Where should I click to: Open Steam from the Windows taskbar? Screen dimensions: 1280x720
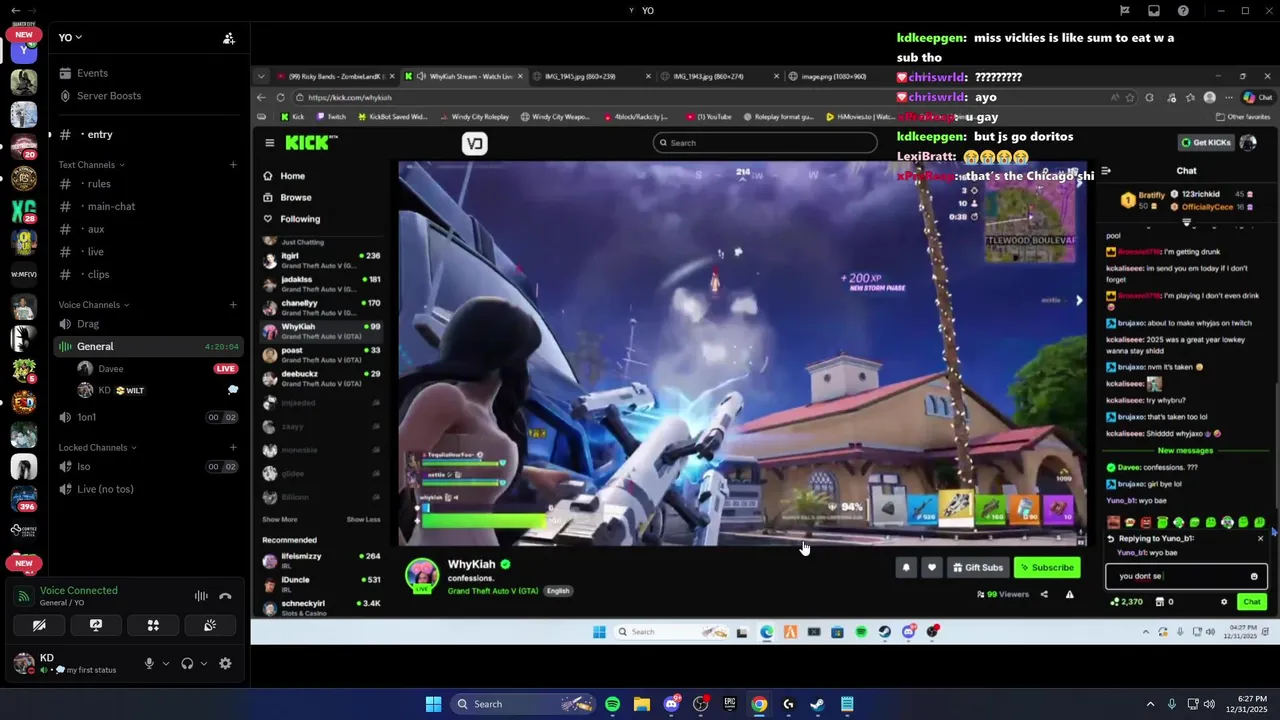tap(817, 704)
